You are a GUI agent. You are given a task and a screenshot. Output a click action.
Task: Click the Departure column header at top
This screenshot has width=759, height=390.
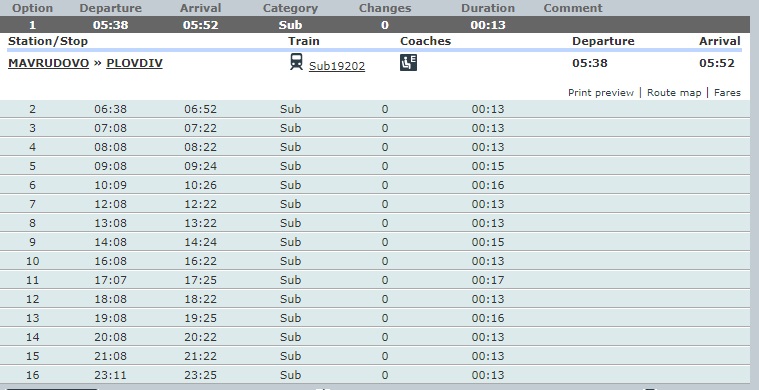coord(110,8)
